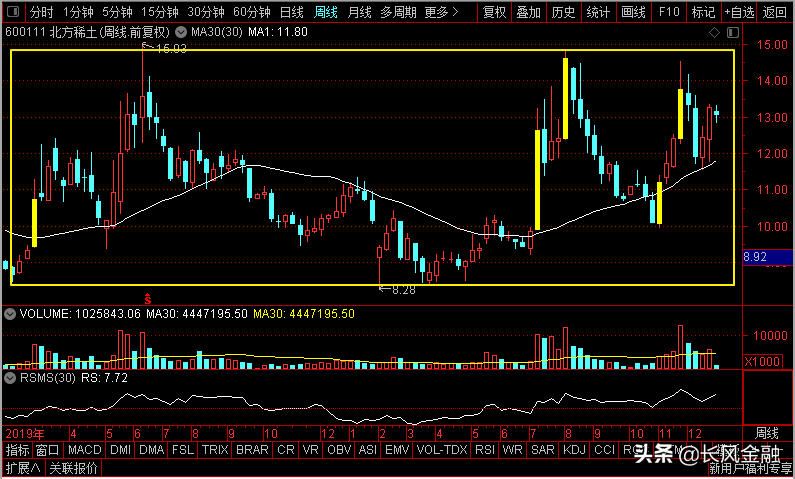Select the 1分钟 timeframe
The image size is (795, 479).
78,12
